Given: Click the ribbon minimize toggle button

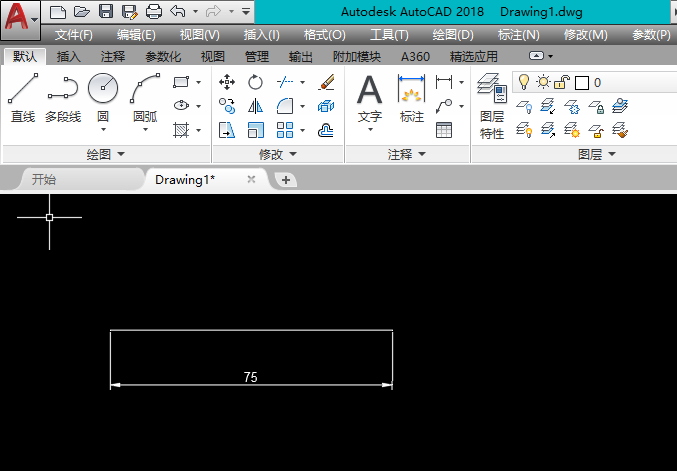Looking at the screenshot, I should pyautogui.click(x=536, y=56).
